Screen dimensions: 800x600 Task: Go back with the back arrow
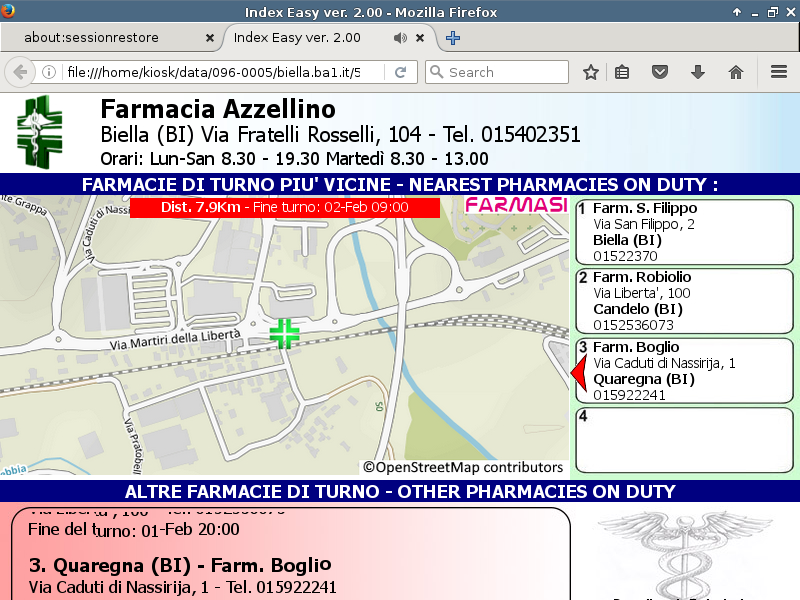coord(19,72)
